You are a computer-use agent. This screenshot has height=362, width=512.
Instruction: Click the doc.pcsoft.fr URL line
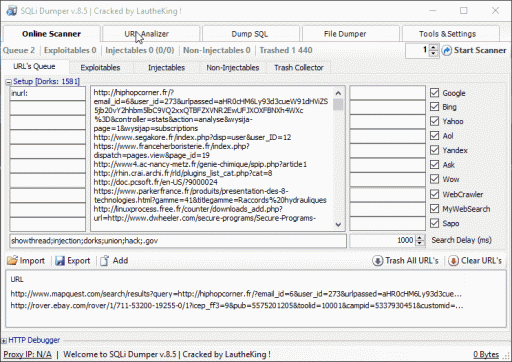point(155,182)
